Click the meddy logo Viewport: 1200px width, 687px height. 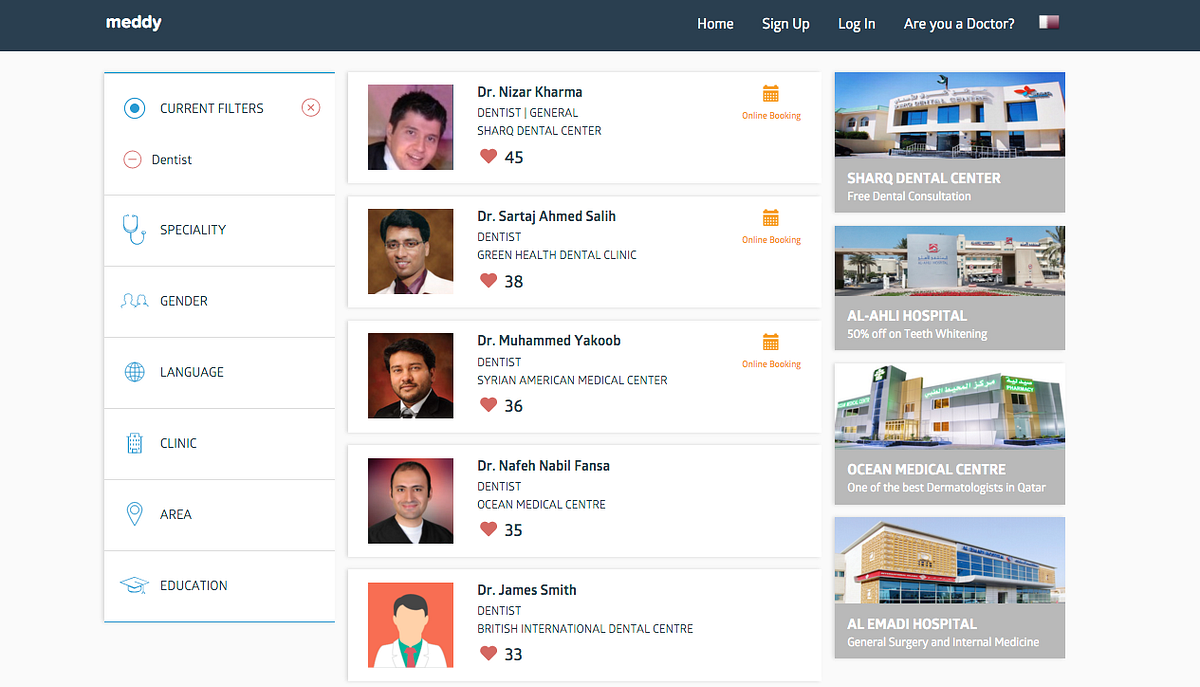[134, 22]
